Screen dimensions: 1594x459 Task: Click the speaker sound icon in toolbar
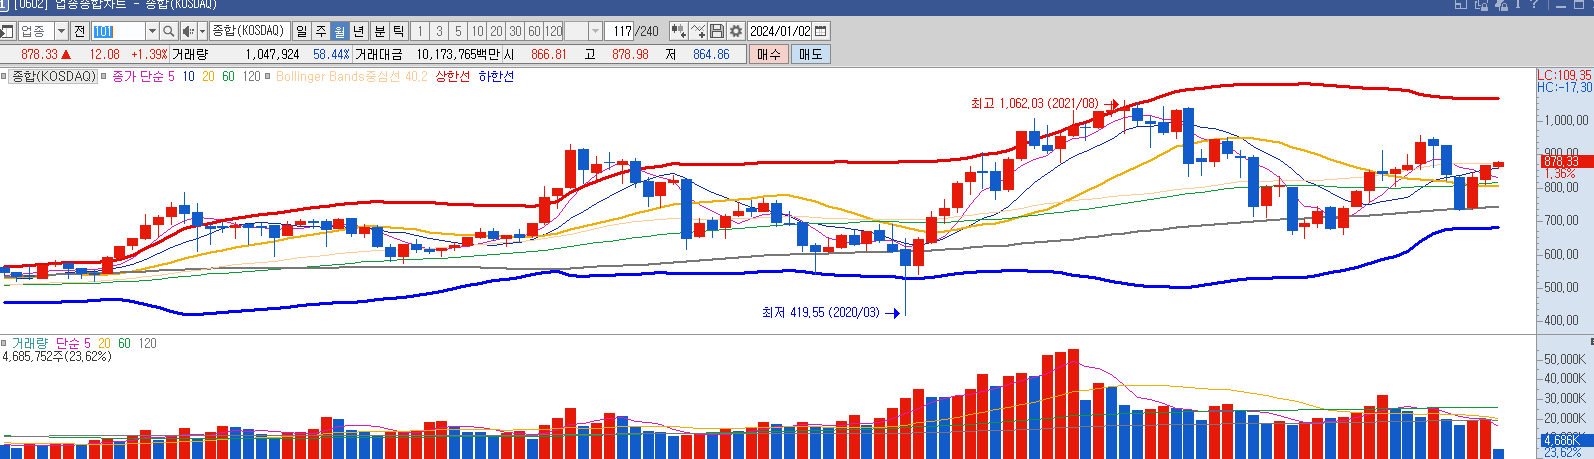[188, 31]
